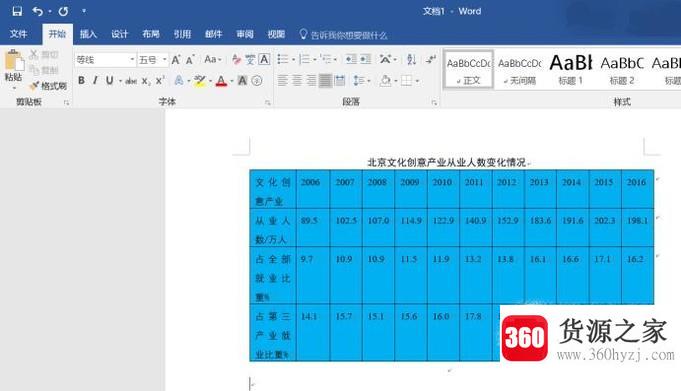Click the Tell Me search box
This screenshot has width=681, height=391.
(343, 35)
